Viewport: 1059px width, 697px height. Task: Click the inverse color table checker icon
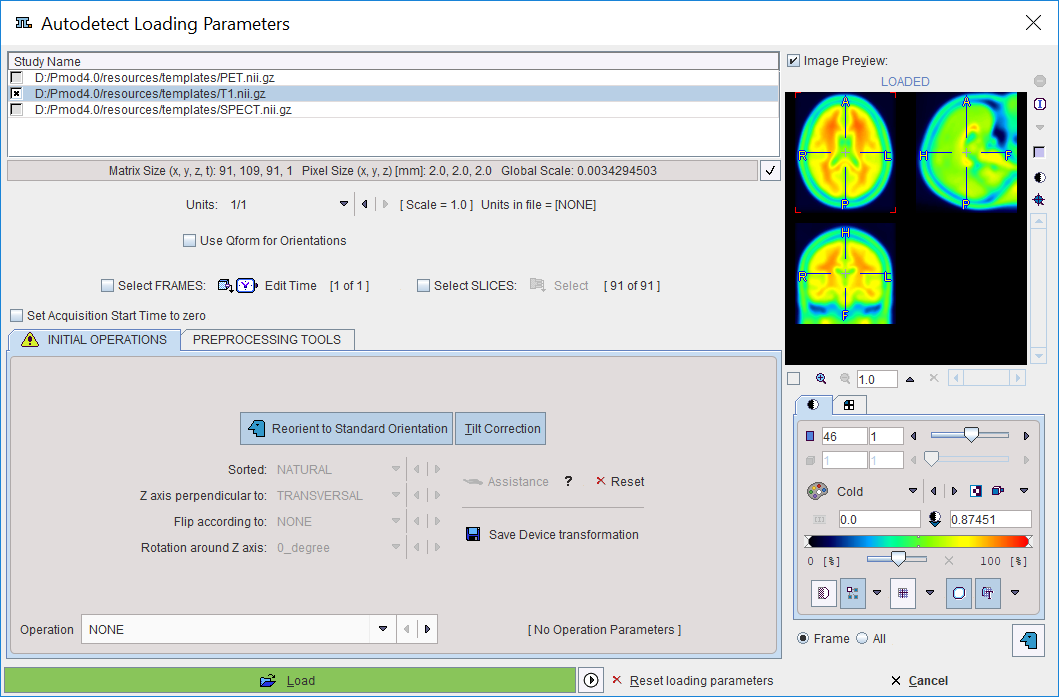[x=976, y=491]
